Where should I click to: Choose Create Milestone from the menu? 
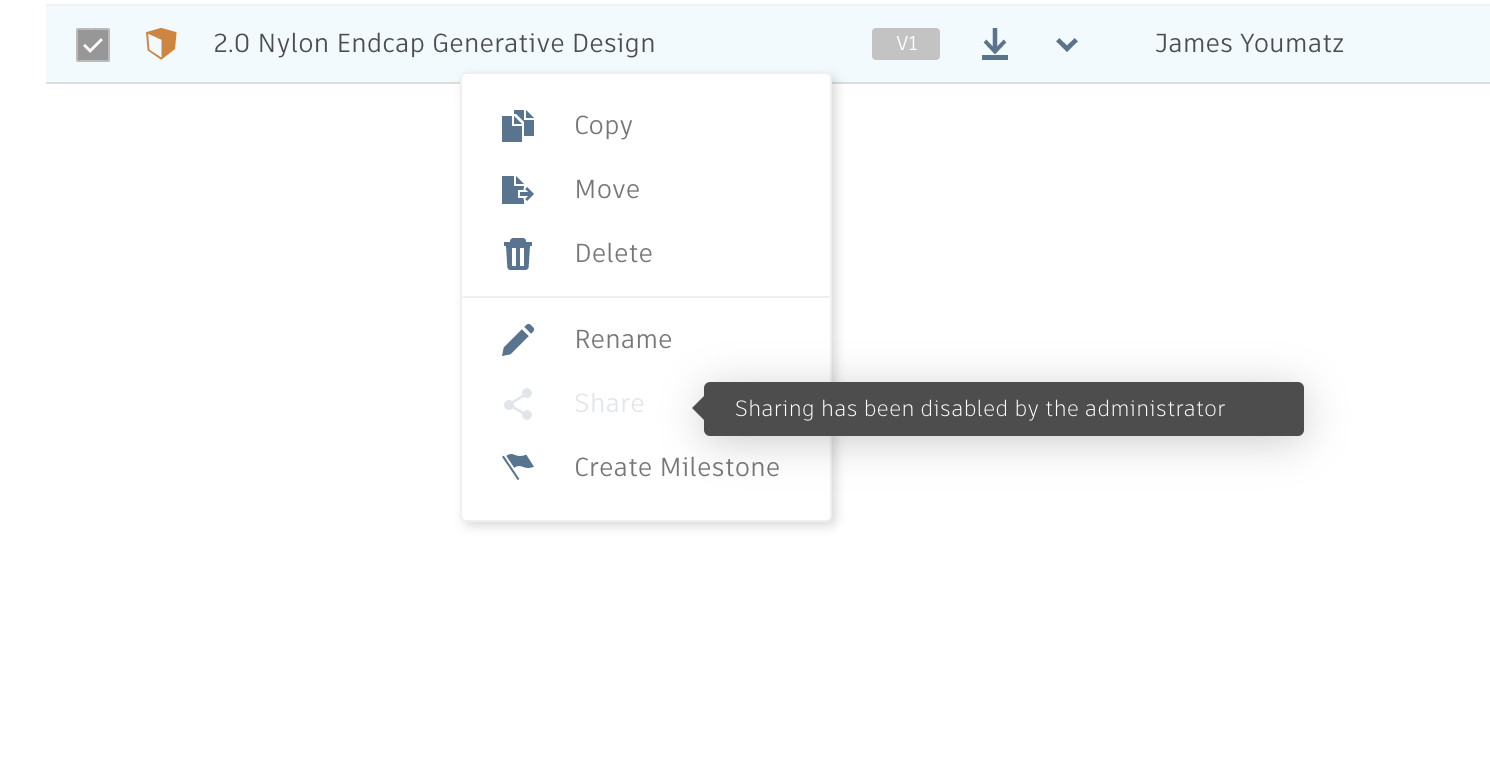(677, 468)
